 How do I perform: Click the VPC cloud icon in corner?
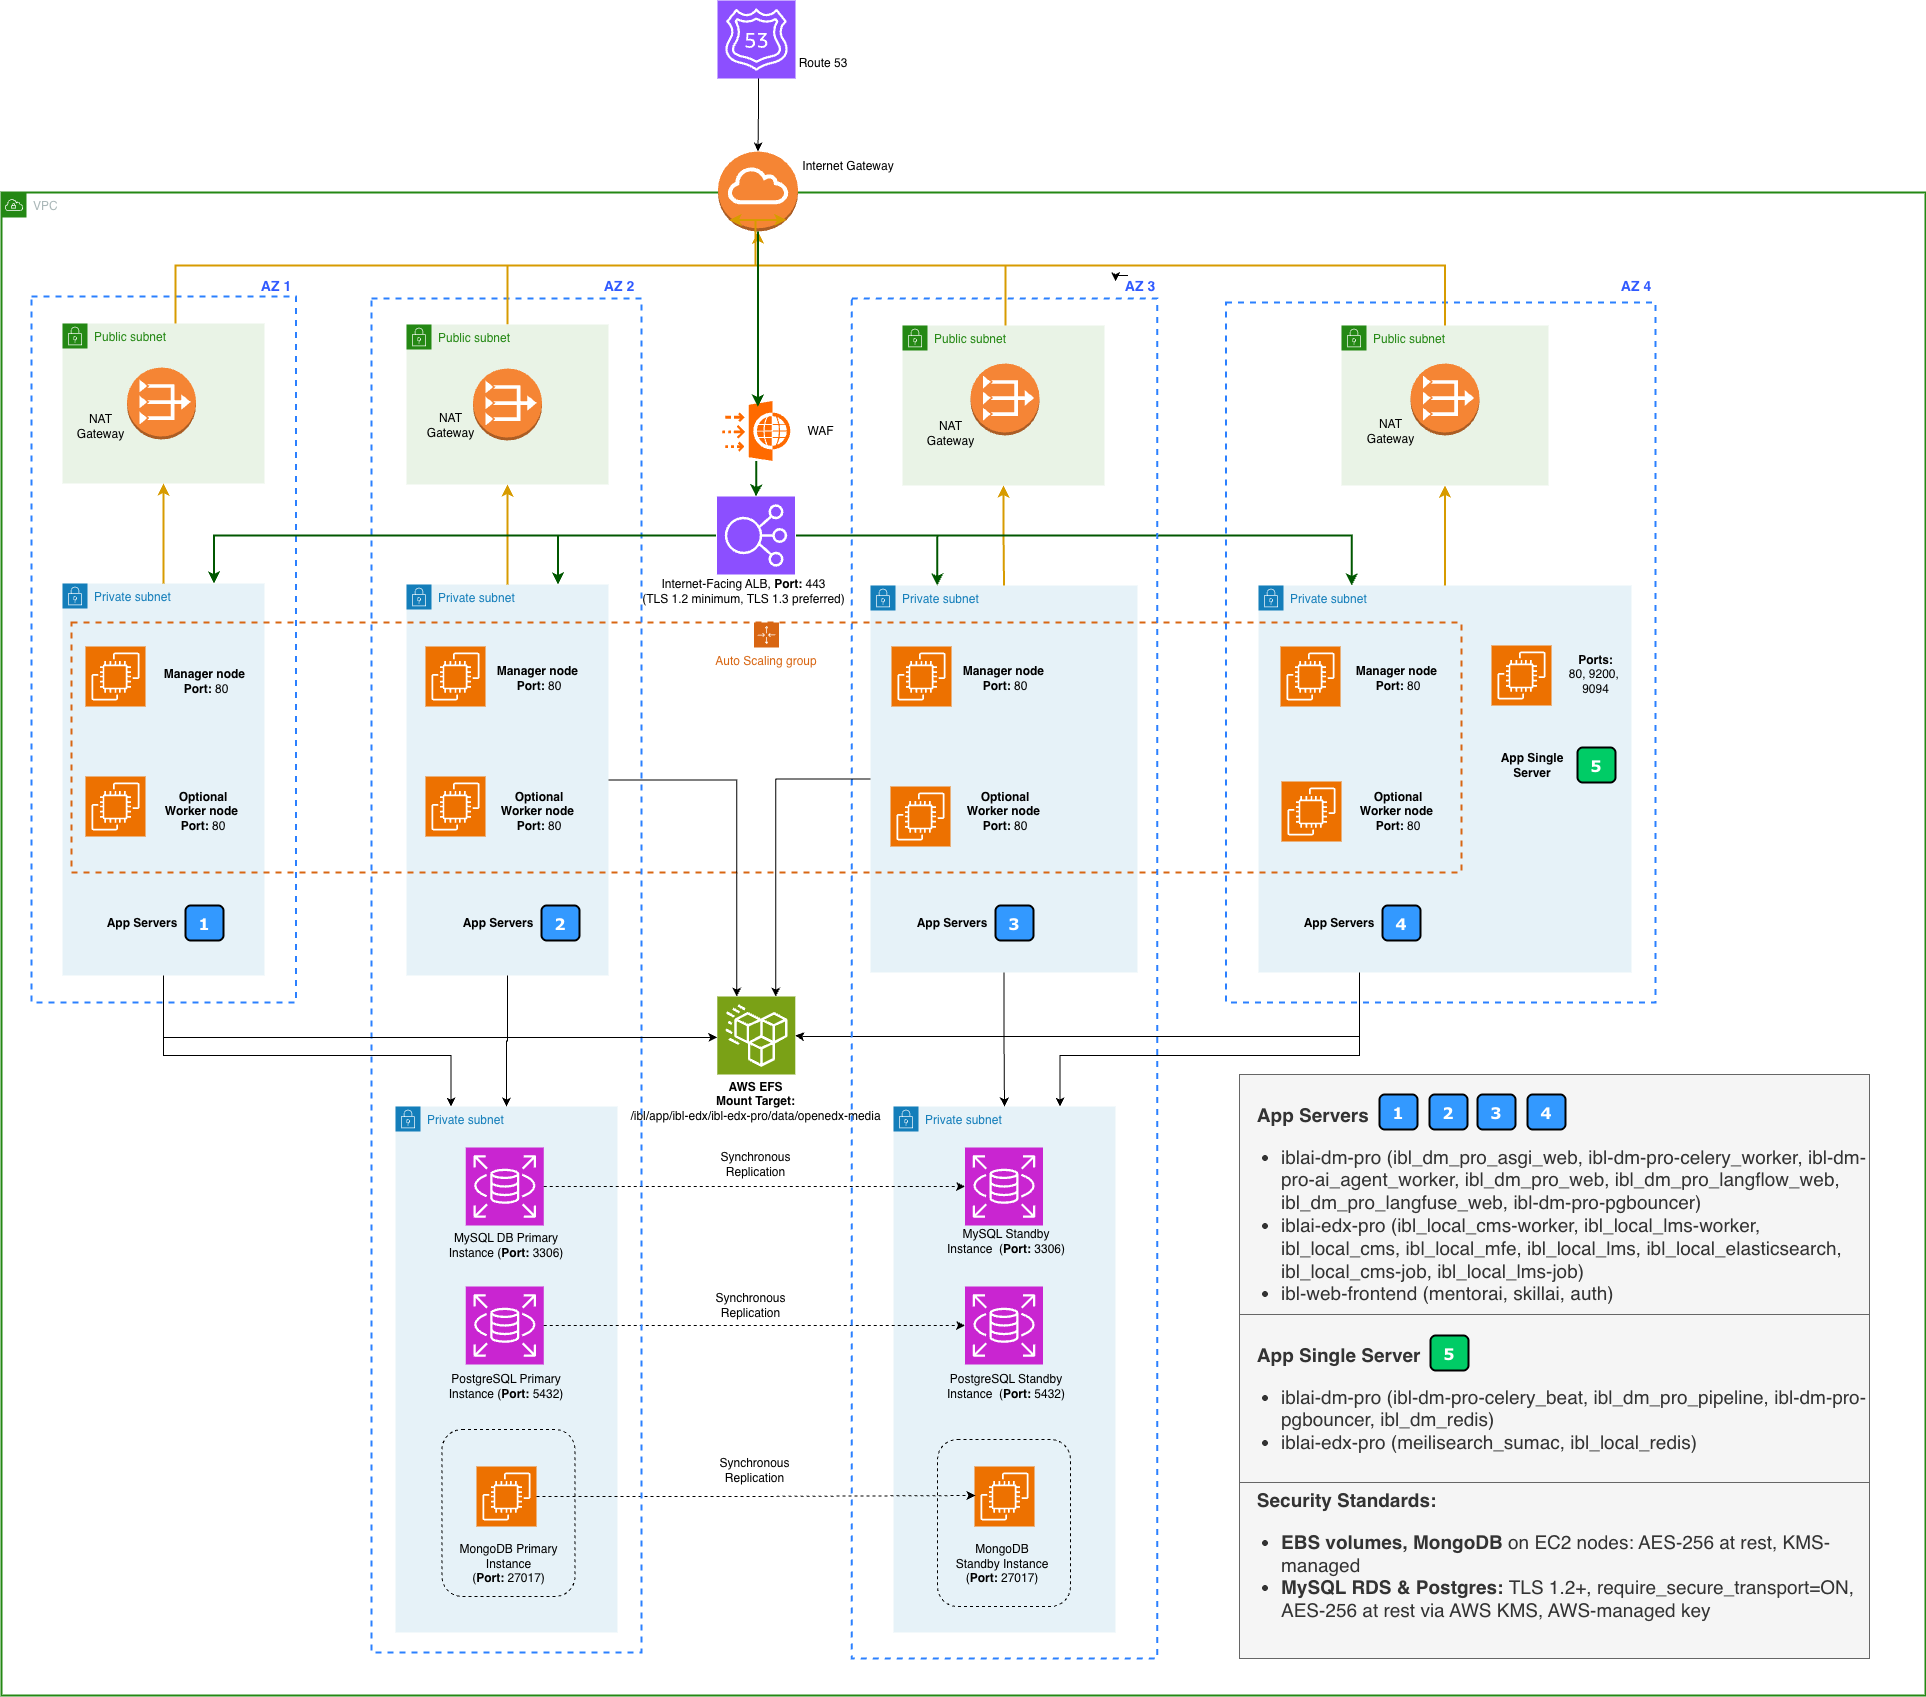tap(14, 205)
